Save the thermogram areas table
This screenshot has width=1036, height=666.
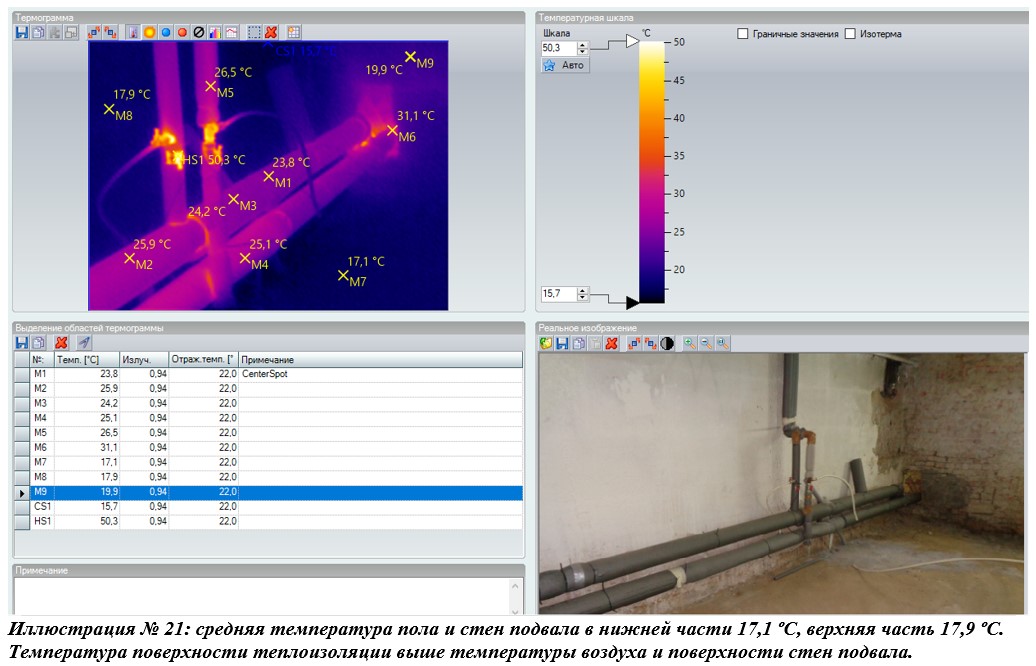click(x=22, y=342)
